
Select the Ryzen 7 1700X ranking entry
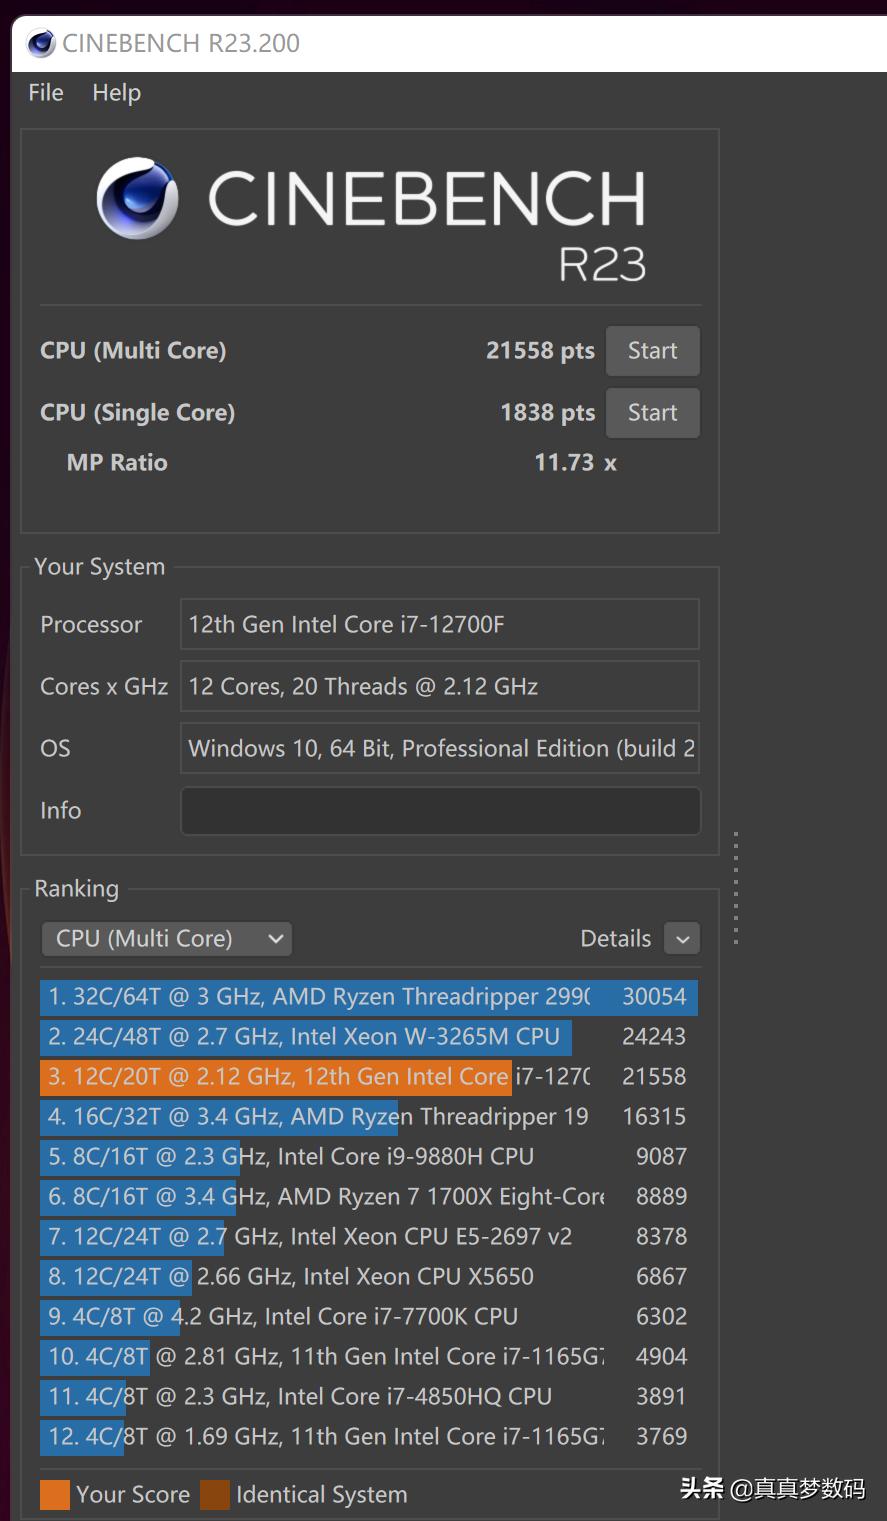tap(368, 1197)
